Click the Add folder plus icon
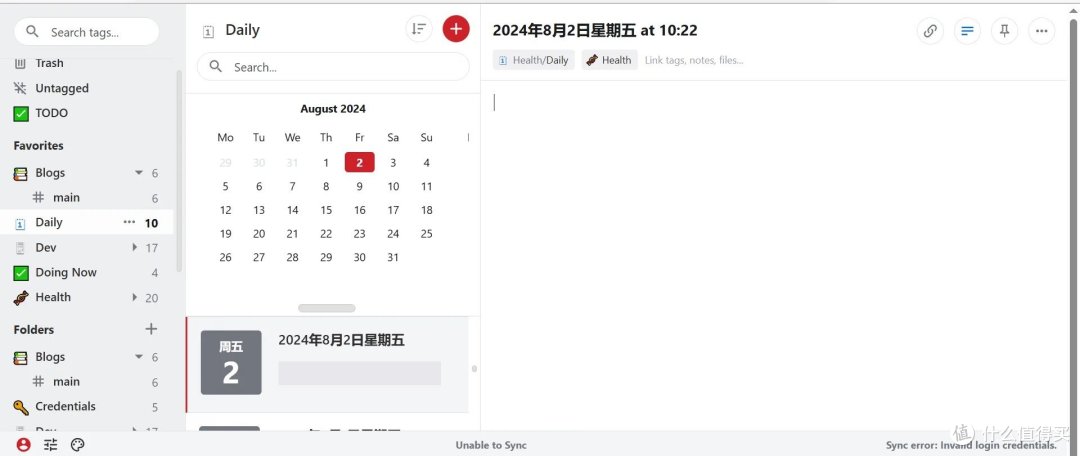 152,329
